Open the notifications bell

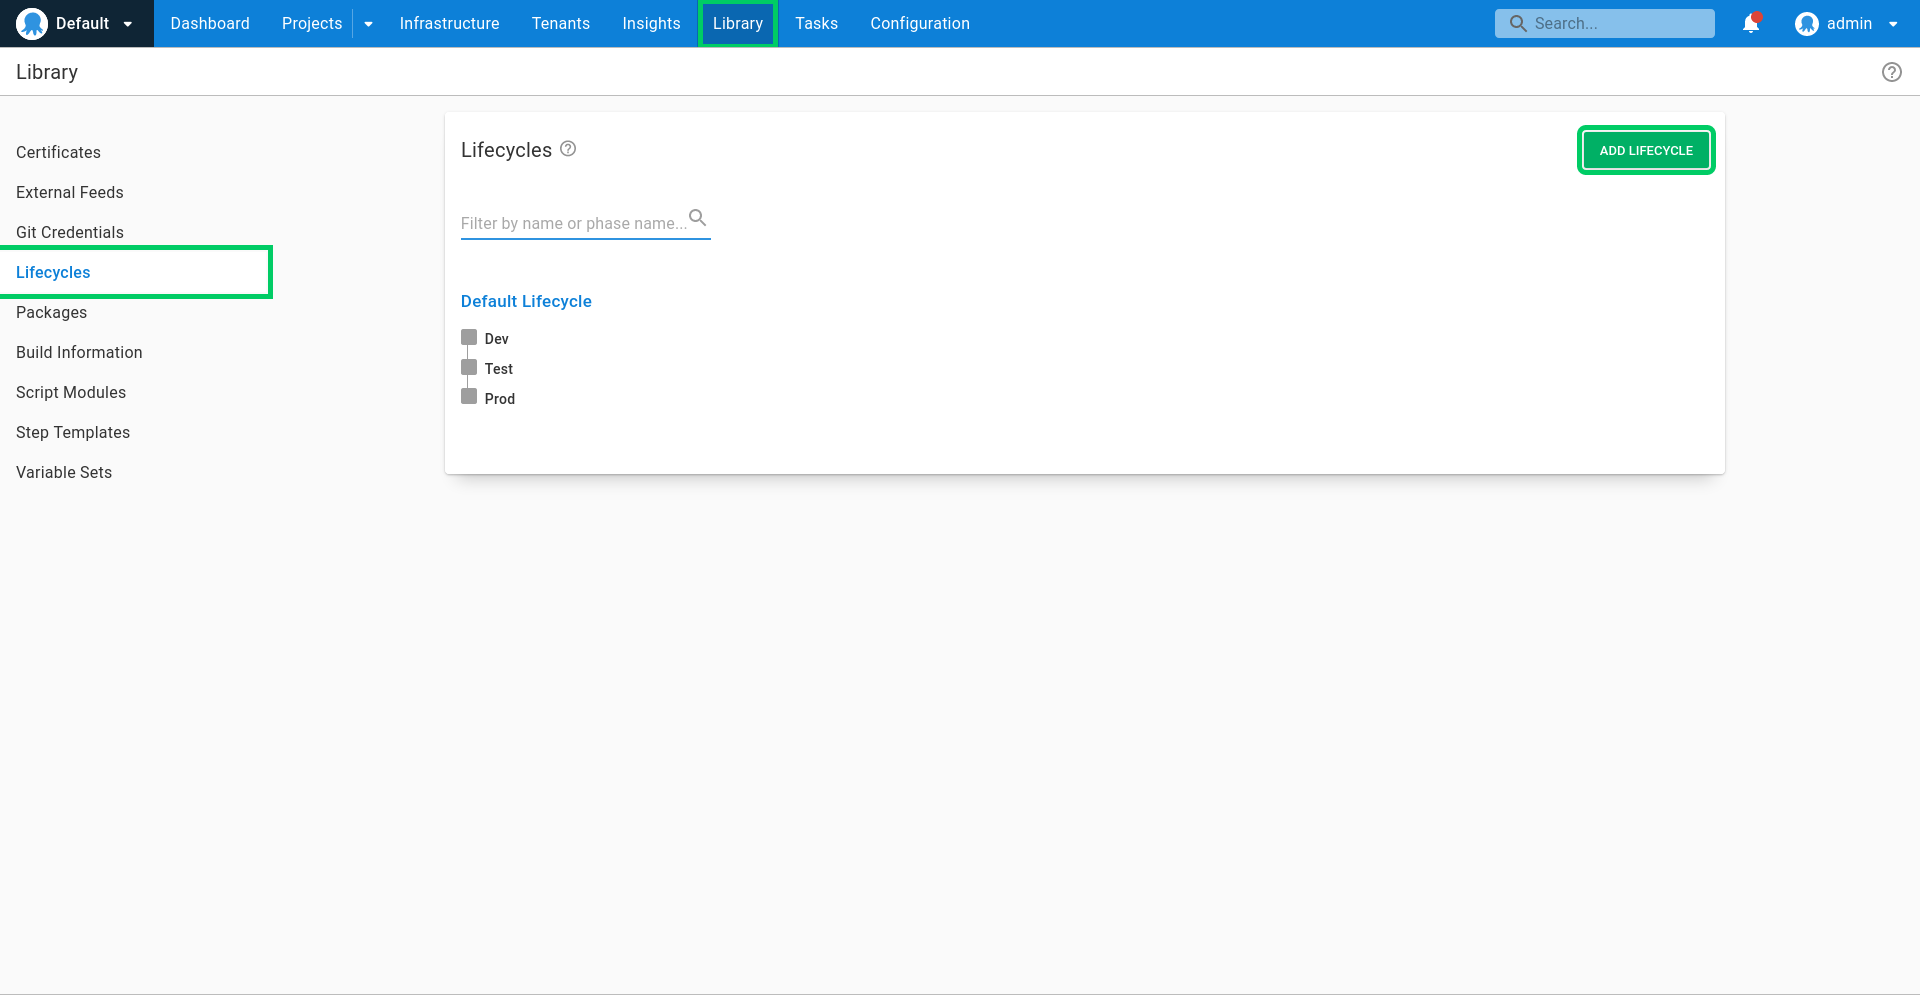[x=1751, y=23]
